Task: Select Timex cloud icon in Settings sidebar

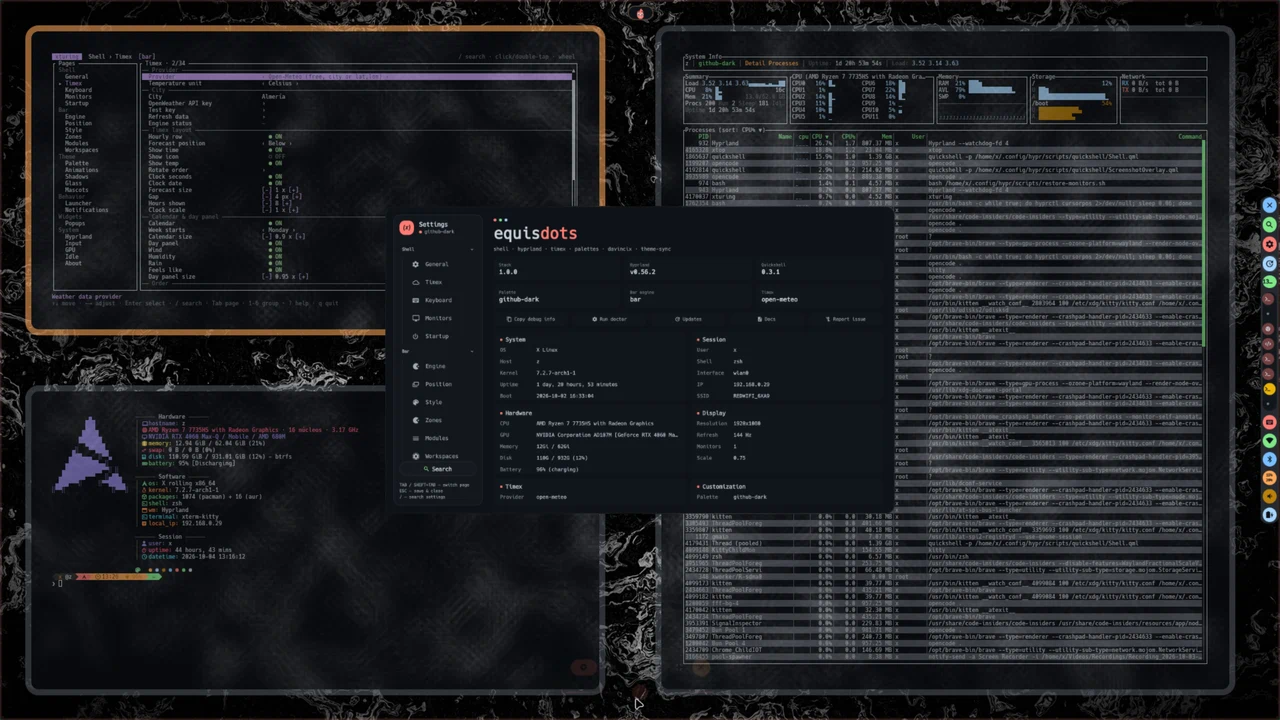Action: point(416,282)
